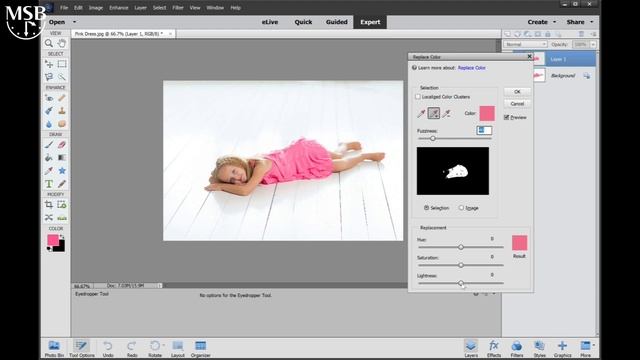Select the Gradient tool
Viewport: 640px width, 360px height.
[x=62, y=158]
